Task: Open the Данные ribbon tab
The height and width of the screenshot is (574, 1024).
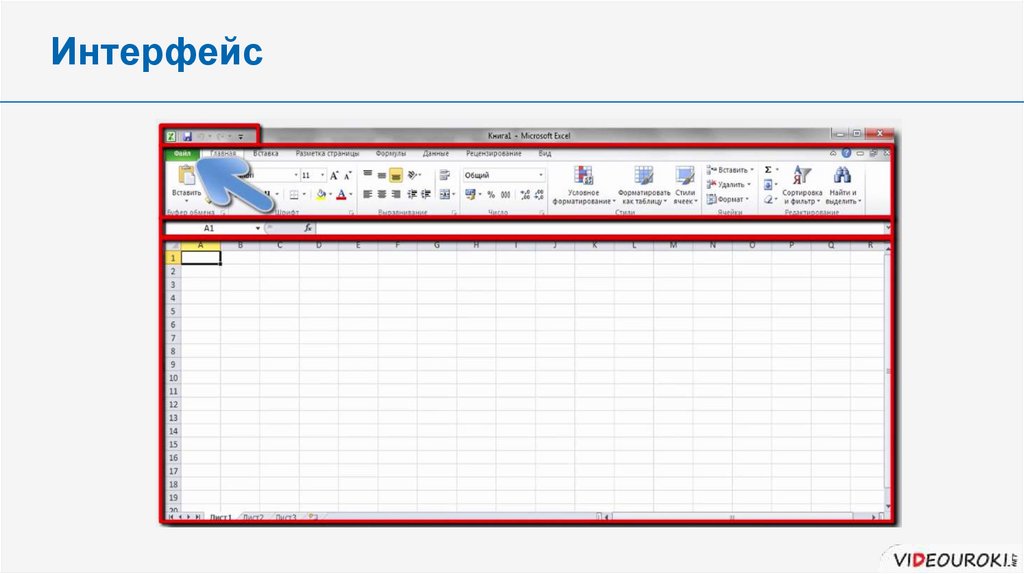Action: click(436, 154)
